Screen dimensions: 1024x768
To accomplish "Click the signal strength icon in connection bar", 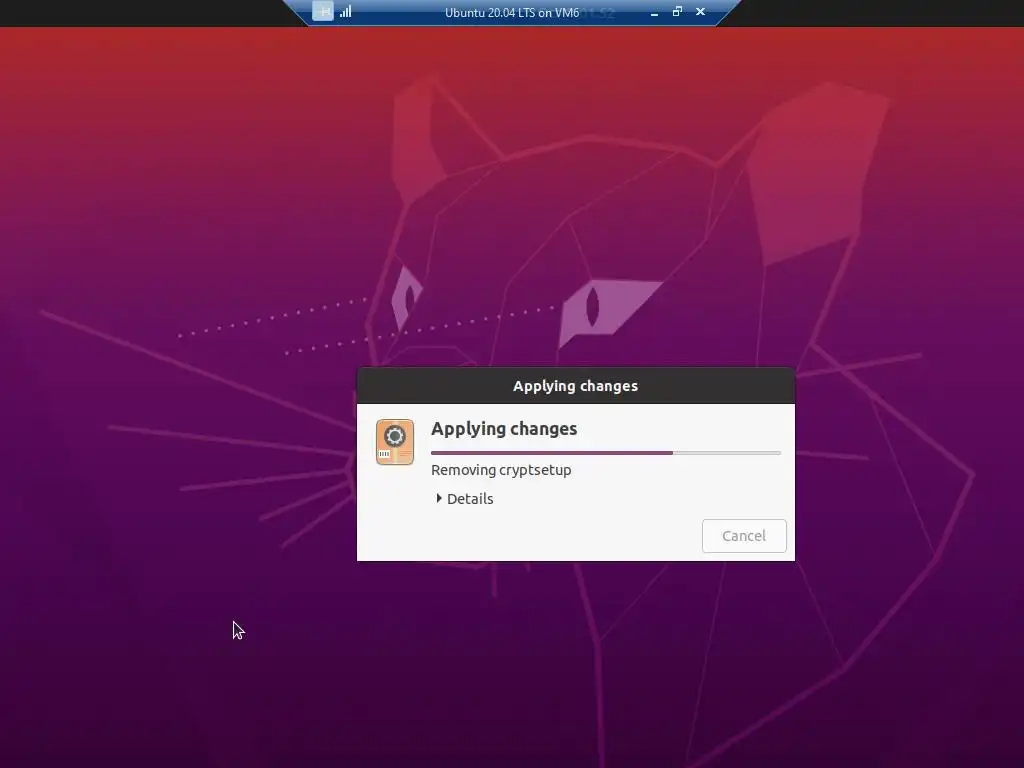I will click(x=345, y=11).
